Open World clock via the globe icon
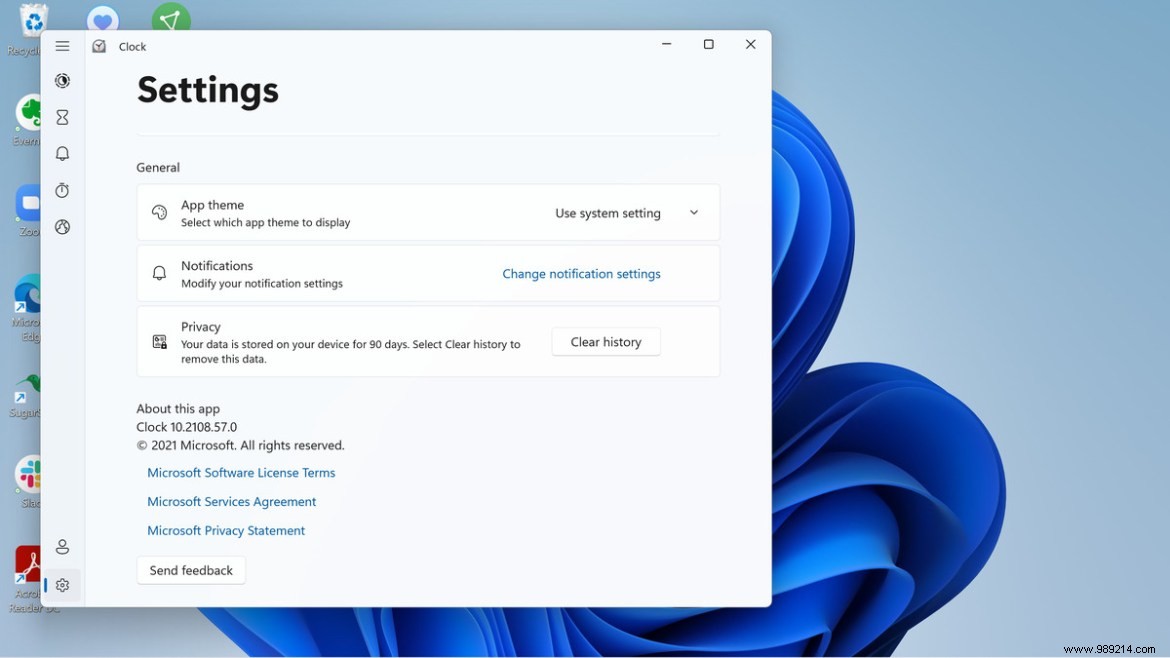Image resolution: width=1170 pixels, height=658 pixels. click(x=62, y=227)
